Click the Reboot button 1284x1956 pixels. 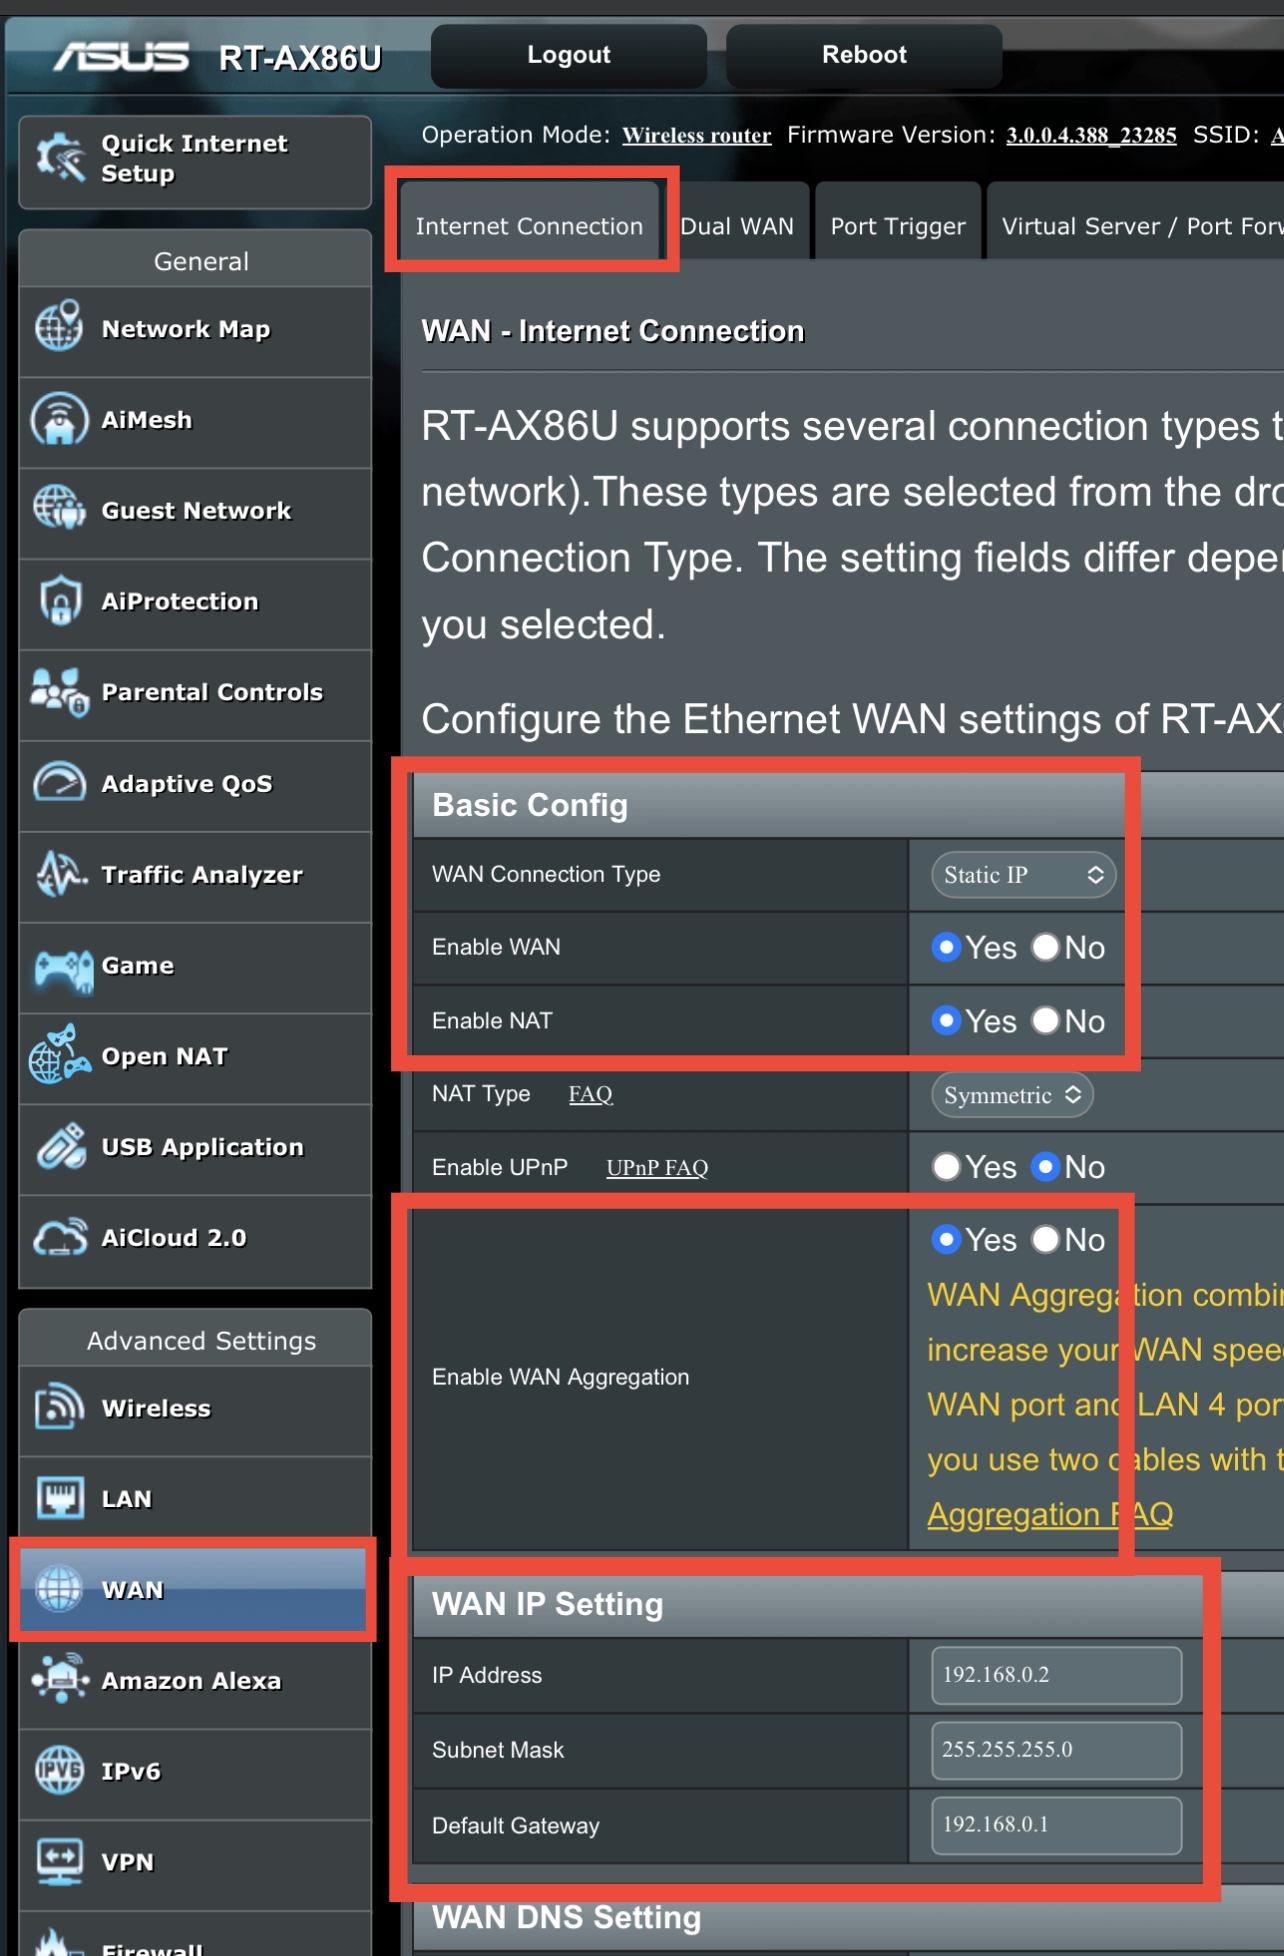pyautogui.click(x=864, y=55)
